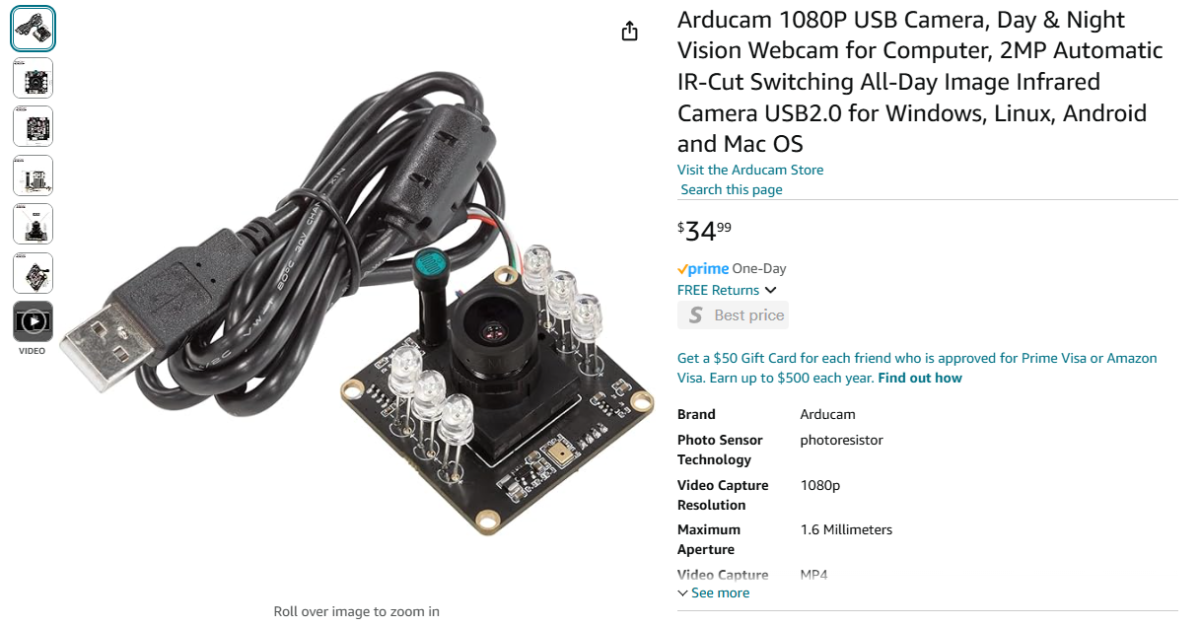Select the second product thumbnail
The height and width of the screenshot is (627, 1200).
tap(33, 78)
